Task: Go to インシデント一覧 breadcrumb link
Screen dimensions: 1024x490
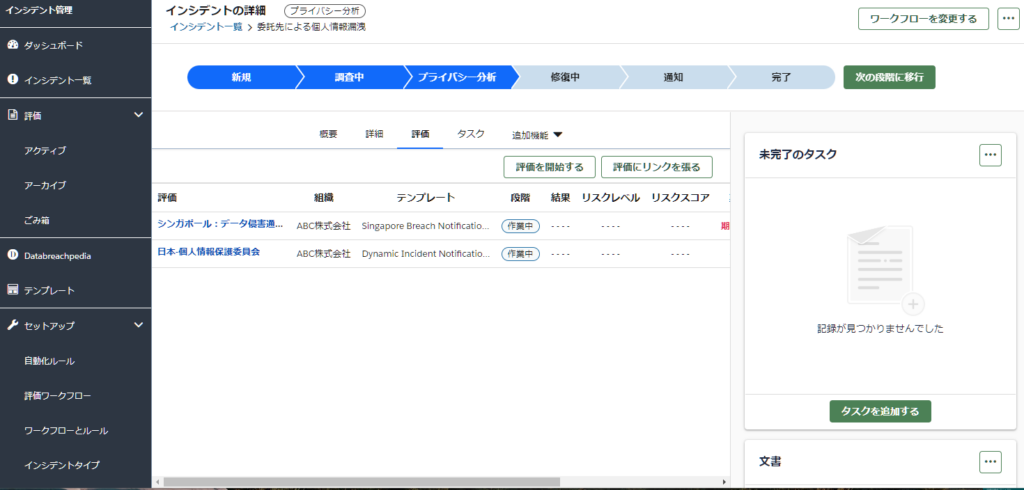Action: (206, 27)
